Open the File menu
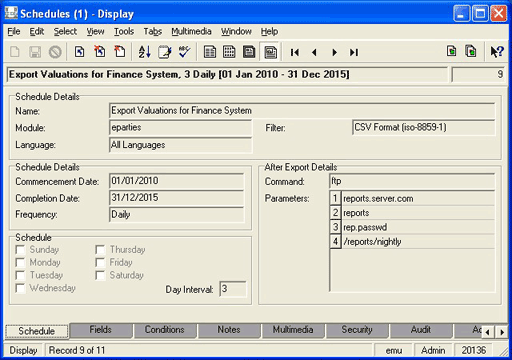 coord(14,31)
